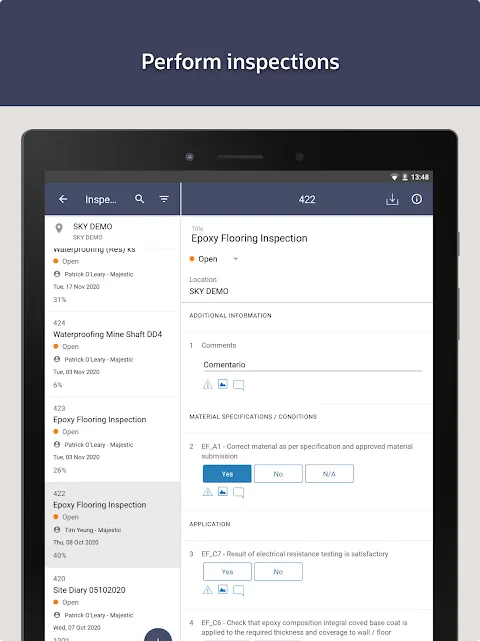Add new inspection with plus button
The height and width of the screenshot is (641, 480).
click(158, 635)
